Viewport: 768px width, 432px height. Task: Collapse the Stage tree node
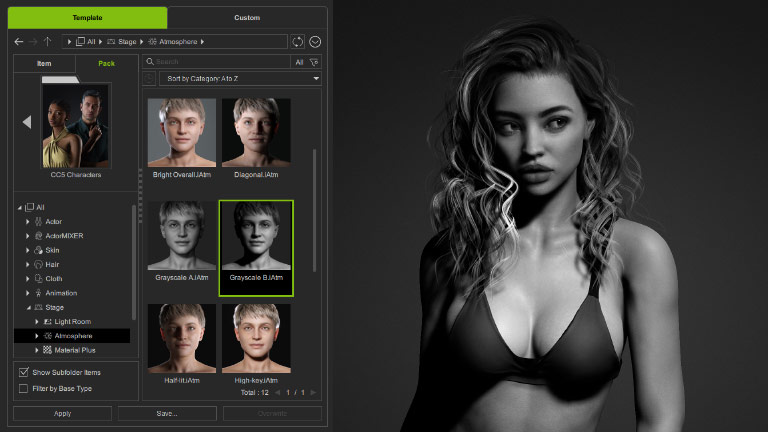point(28,308)
